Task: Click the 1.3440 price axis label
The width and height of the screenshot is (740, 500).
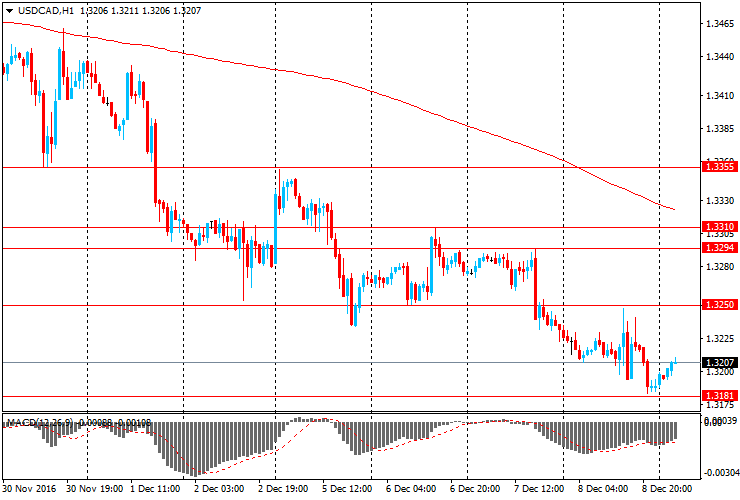Action: pos(720,57)
